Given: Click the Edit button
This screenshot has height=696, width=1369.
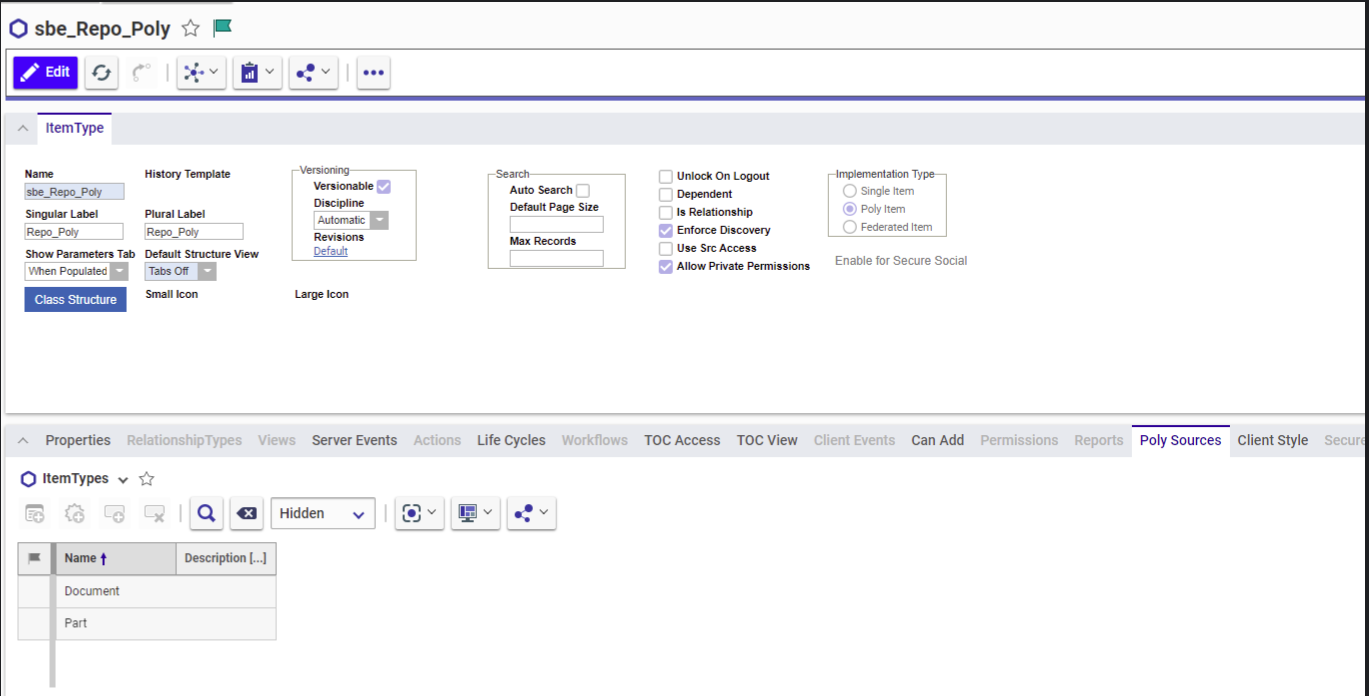Looking at the screenshot, I should [45, 72].
